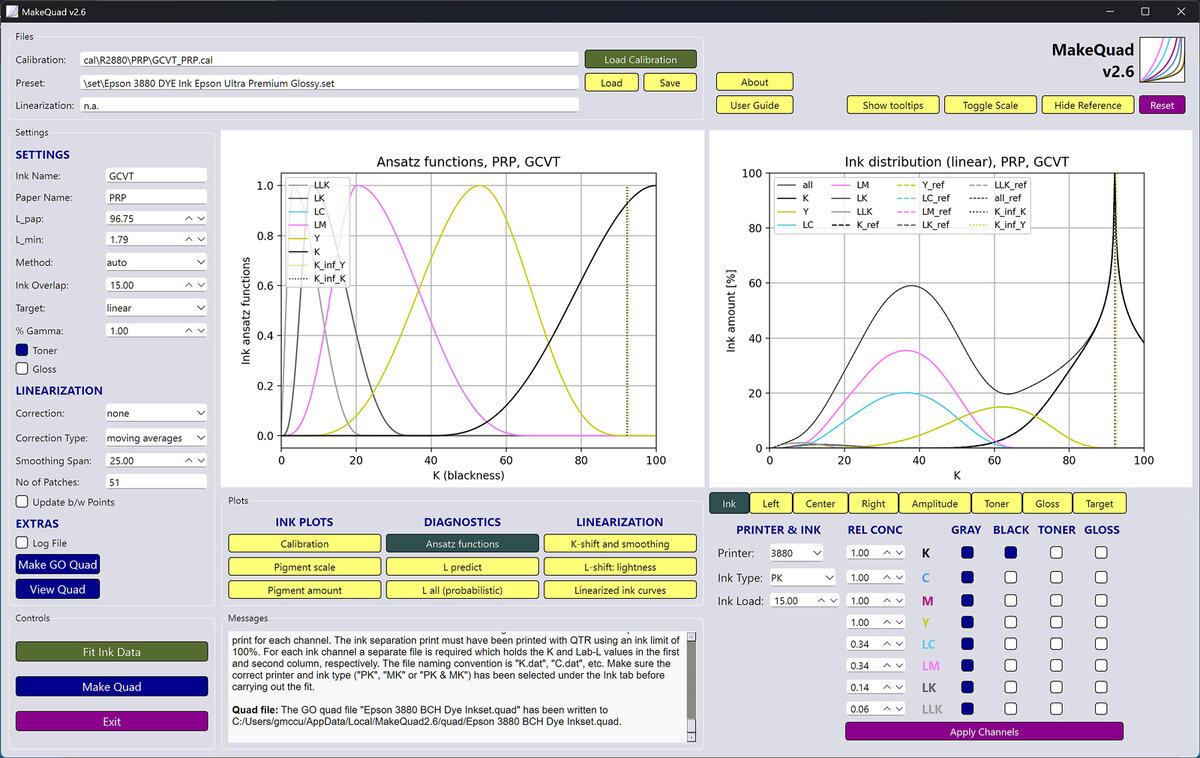Enable the BLACK checkbox for C channel
This screenshot has height=758, width=1200.
coord(1011,577)
